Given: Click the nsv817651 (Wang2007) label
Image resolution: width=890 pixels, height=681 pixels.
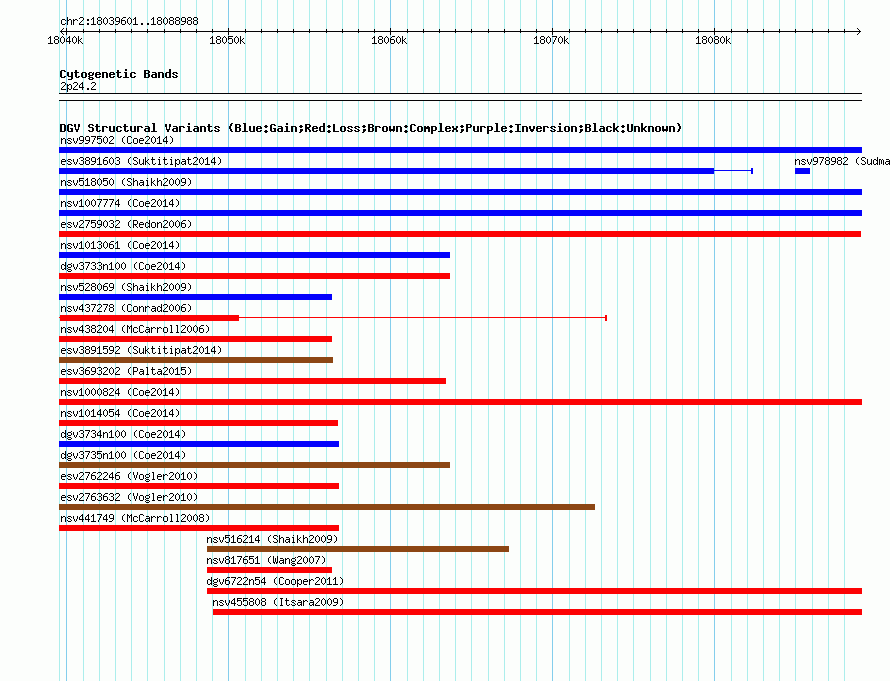Looking at the screenshot, I should [x=266, y=560].
